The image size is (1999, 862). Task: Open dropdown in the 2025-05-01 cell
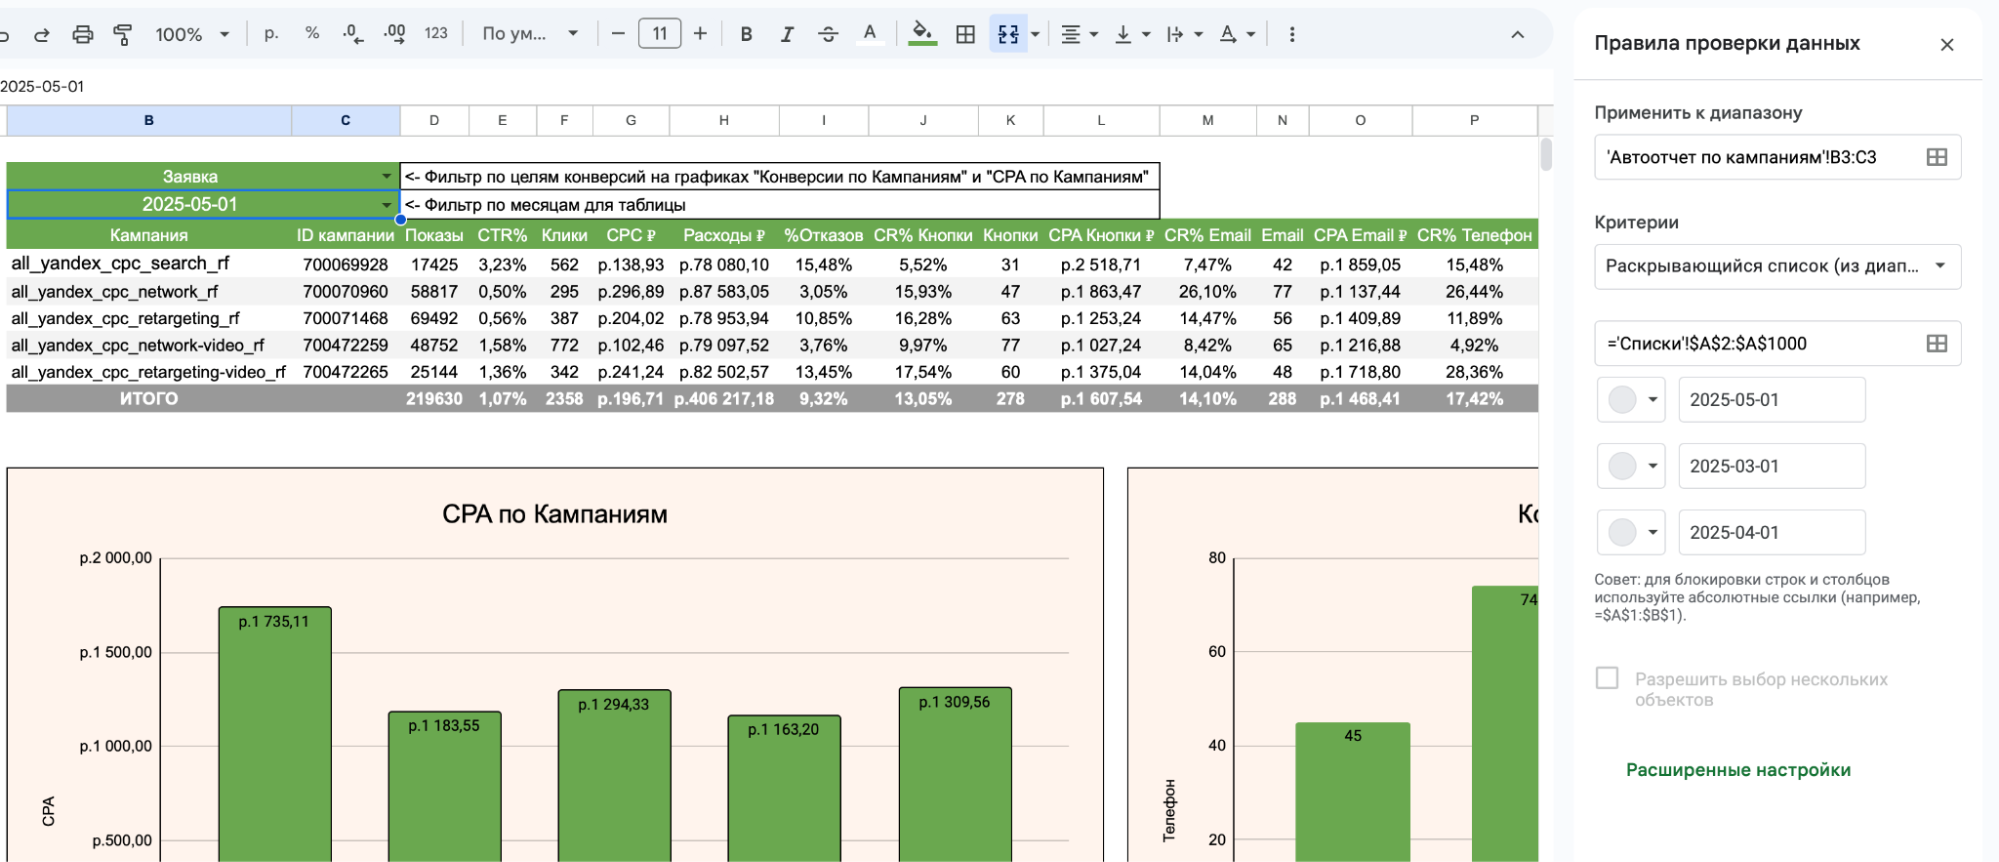386,205
